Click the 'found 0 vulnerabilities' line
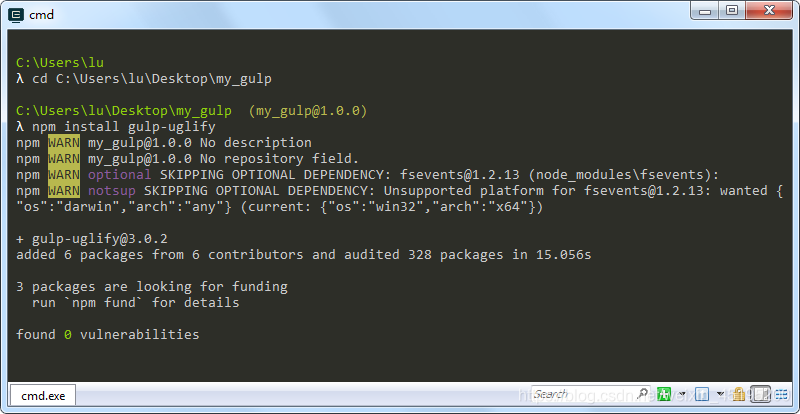Viewport: 800px width, 414px height. (108, 335)
